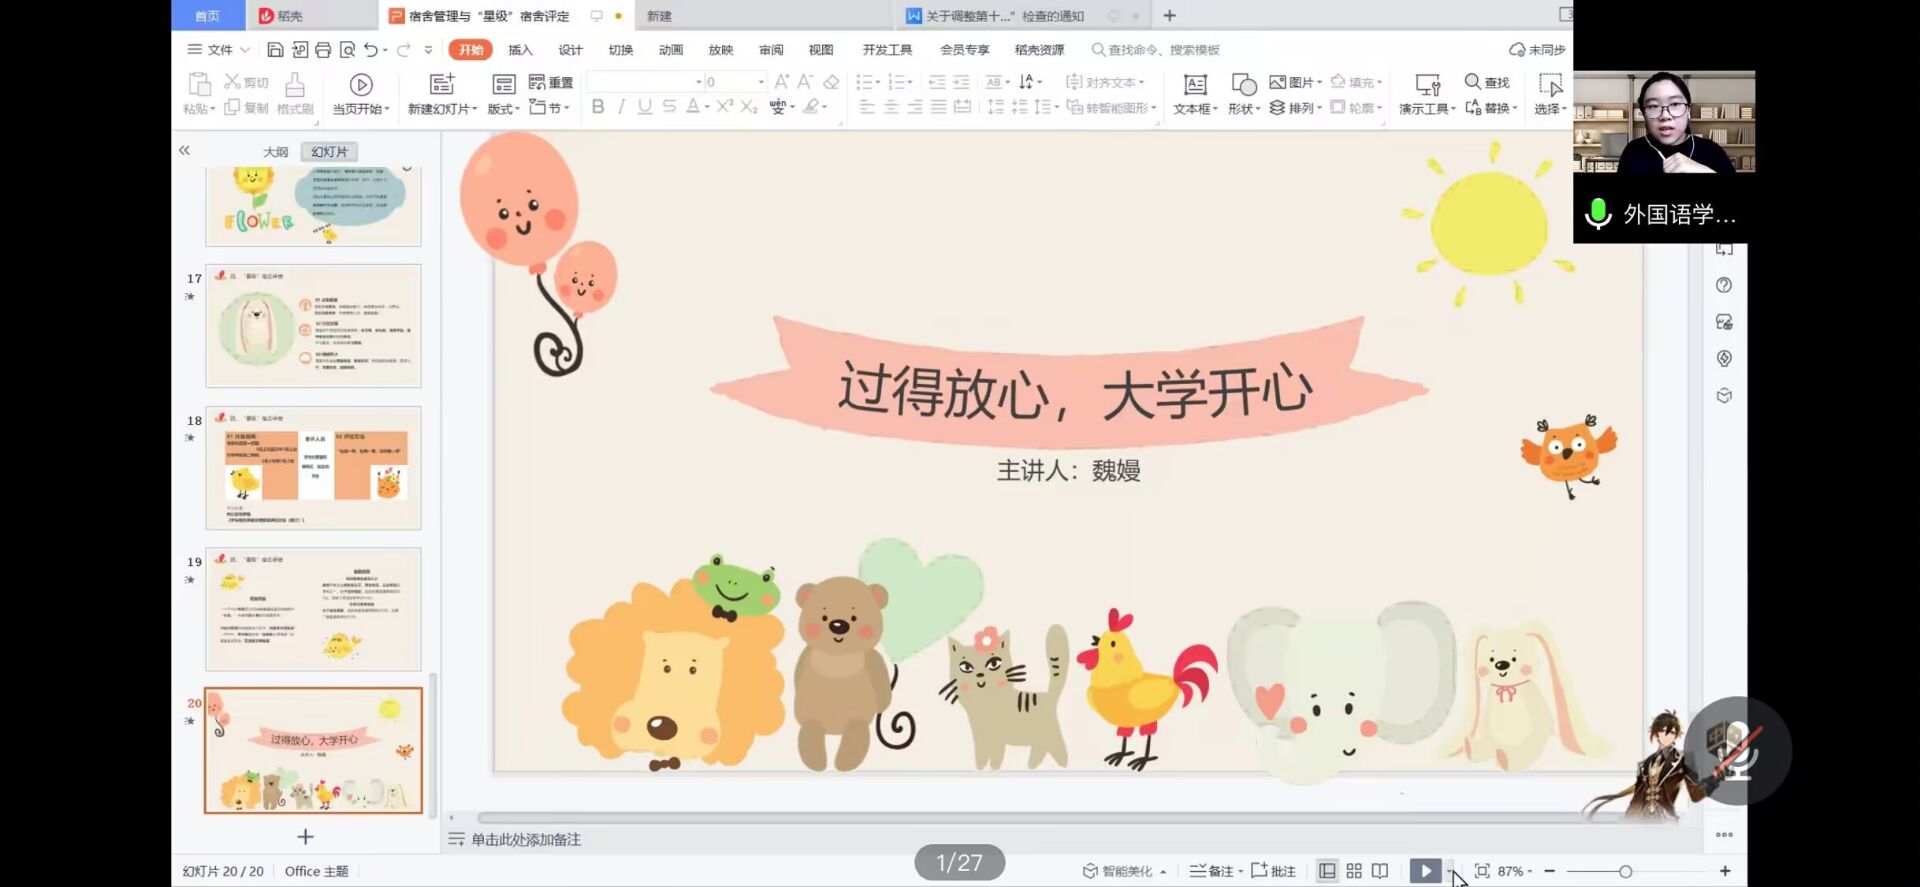Open the 插入 ribbon tab
The width and height of the screenshot is (1920, 887).
tap(520, 50)
